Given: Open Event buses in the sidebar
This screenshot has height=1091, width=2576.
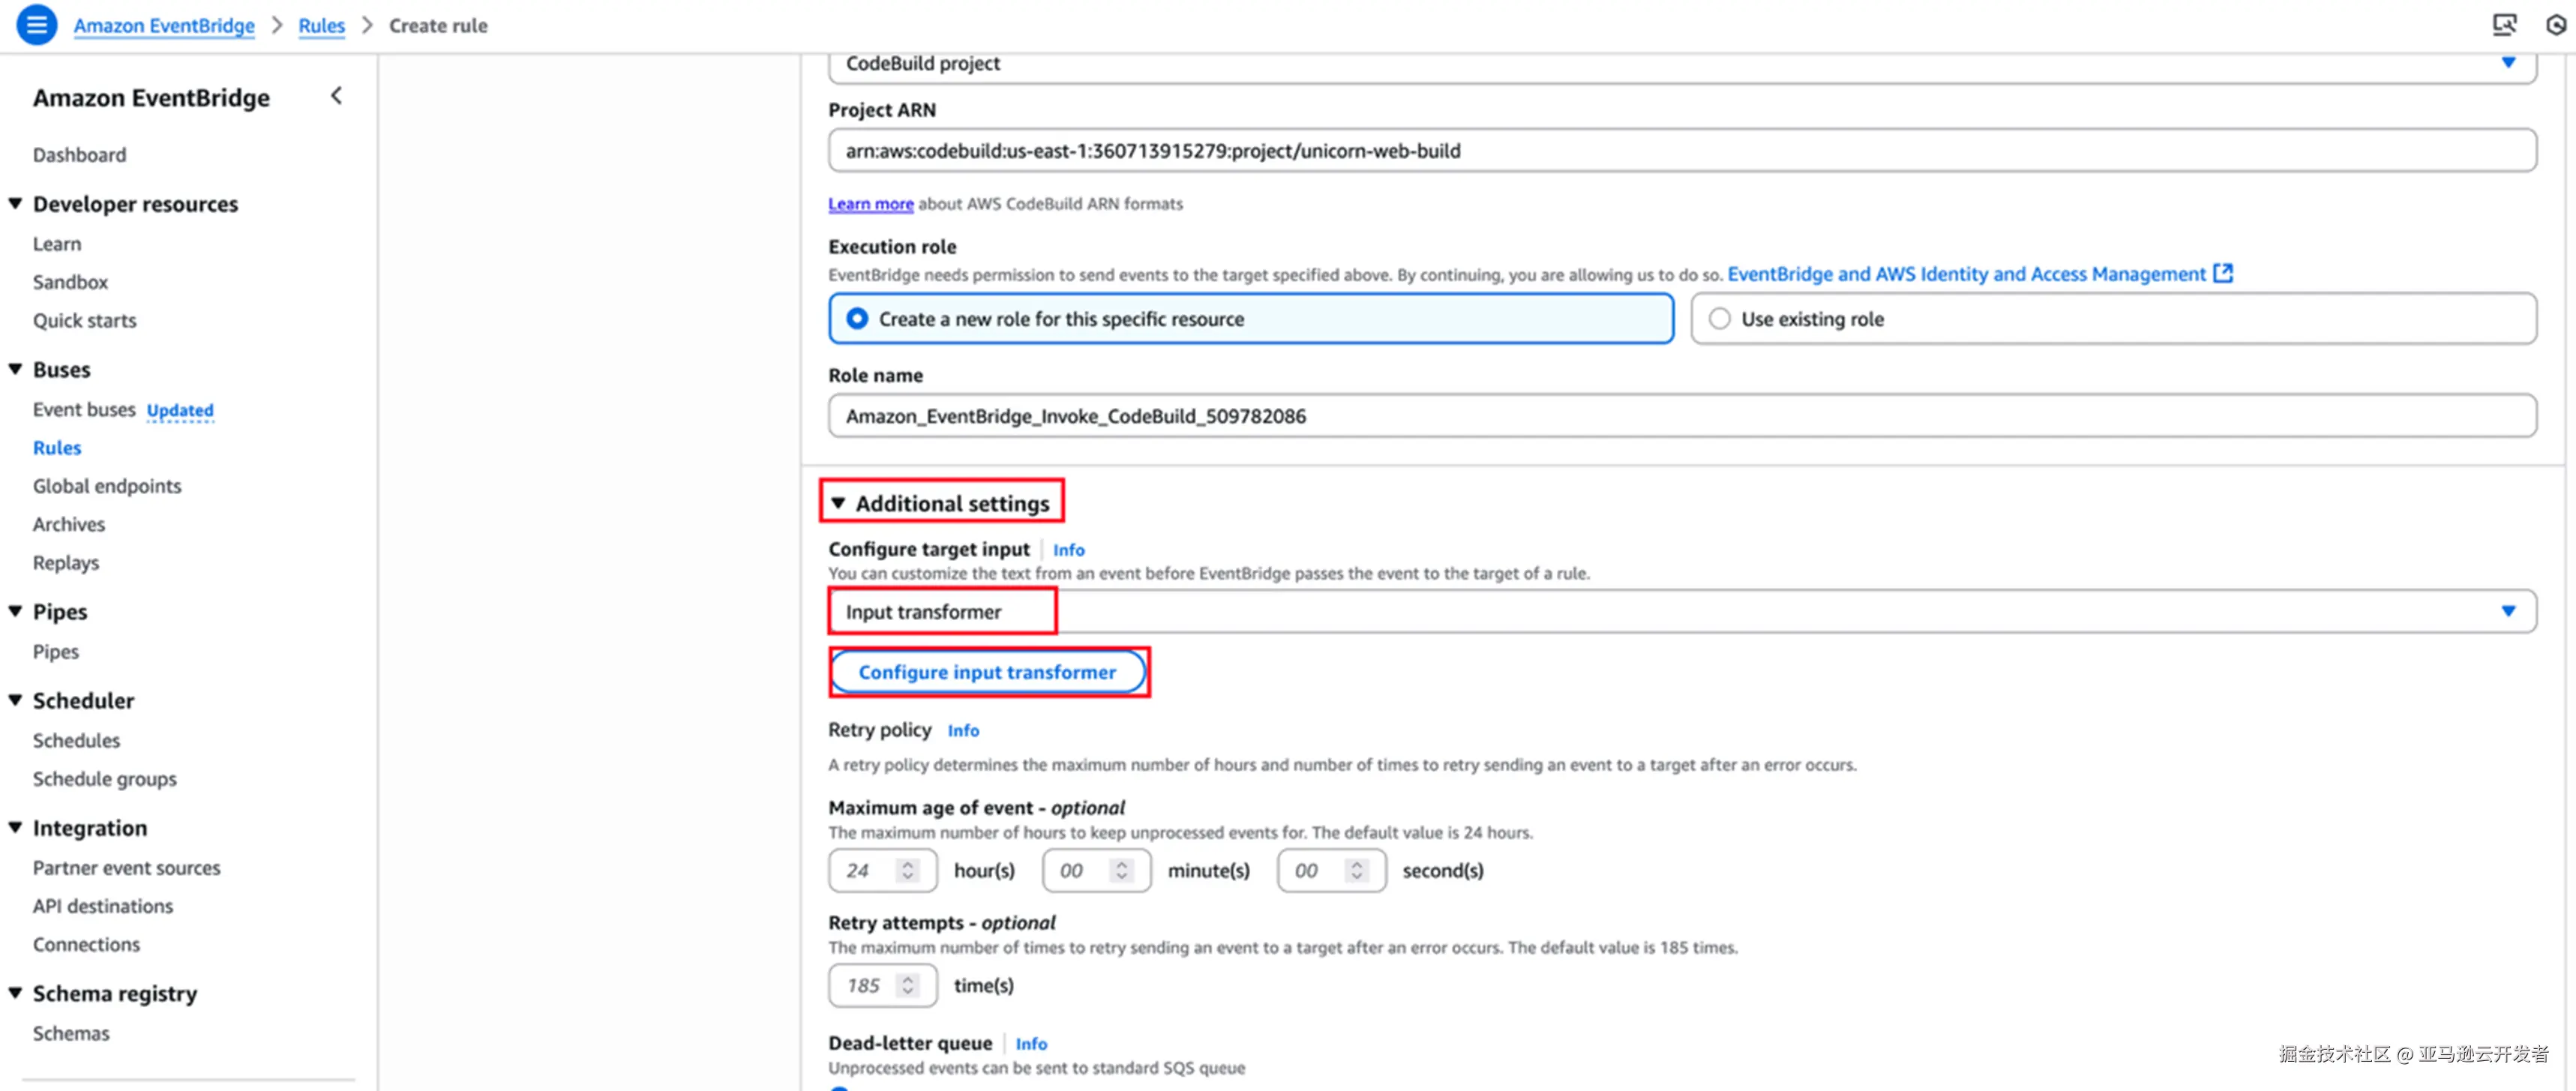Looking at the screenshot, I should [84, 410].
